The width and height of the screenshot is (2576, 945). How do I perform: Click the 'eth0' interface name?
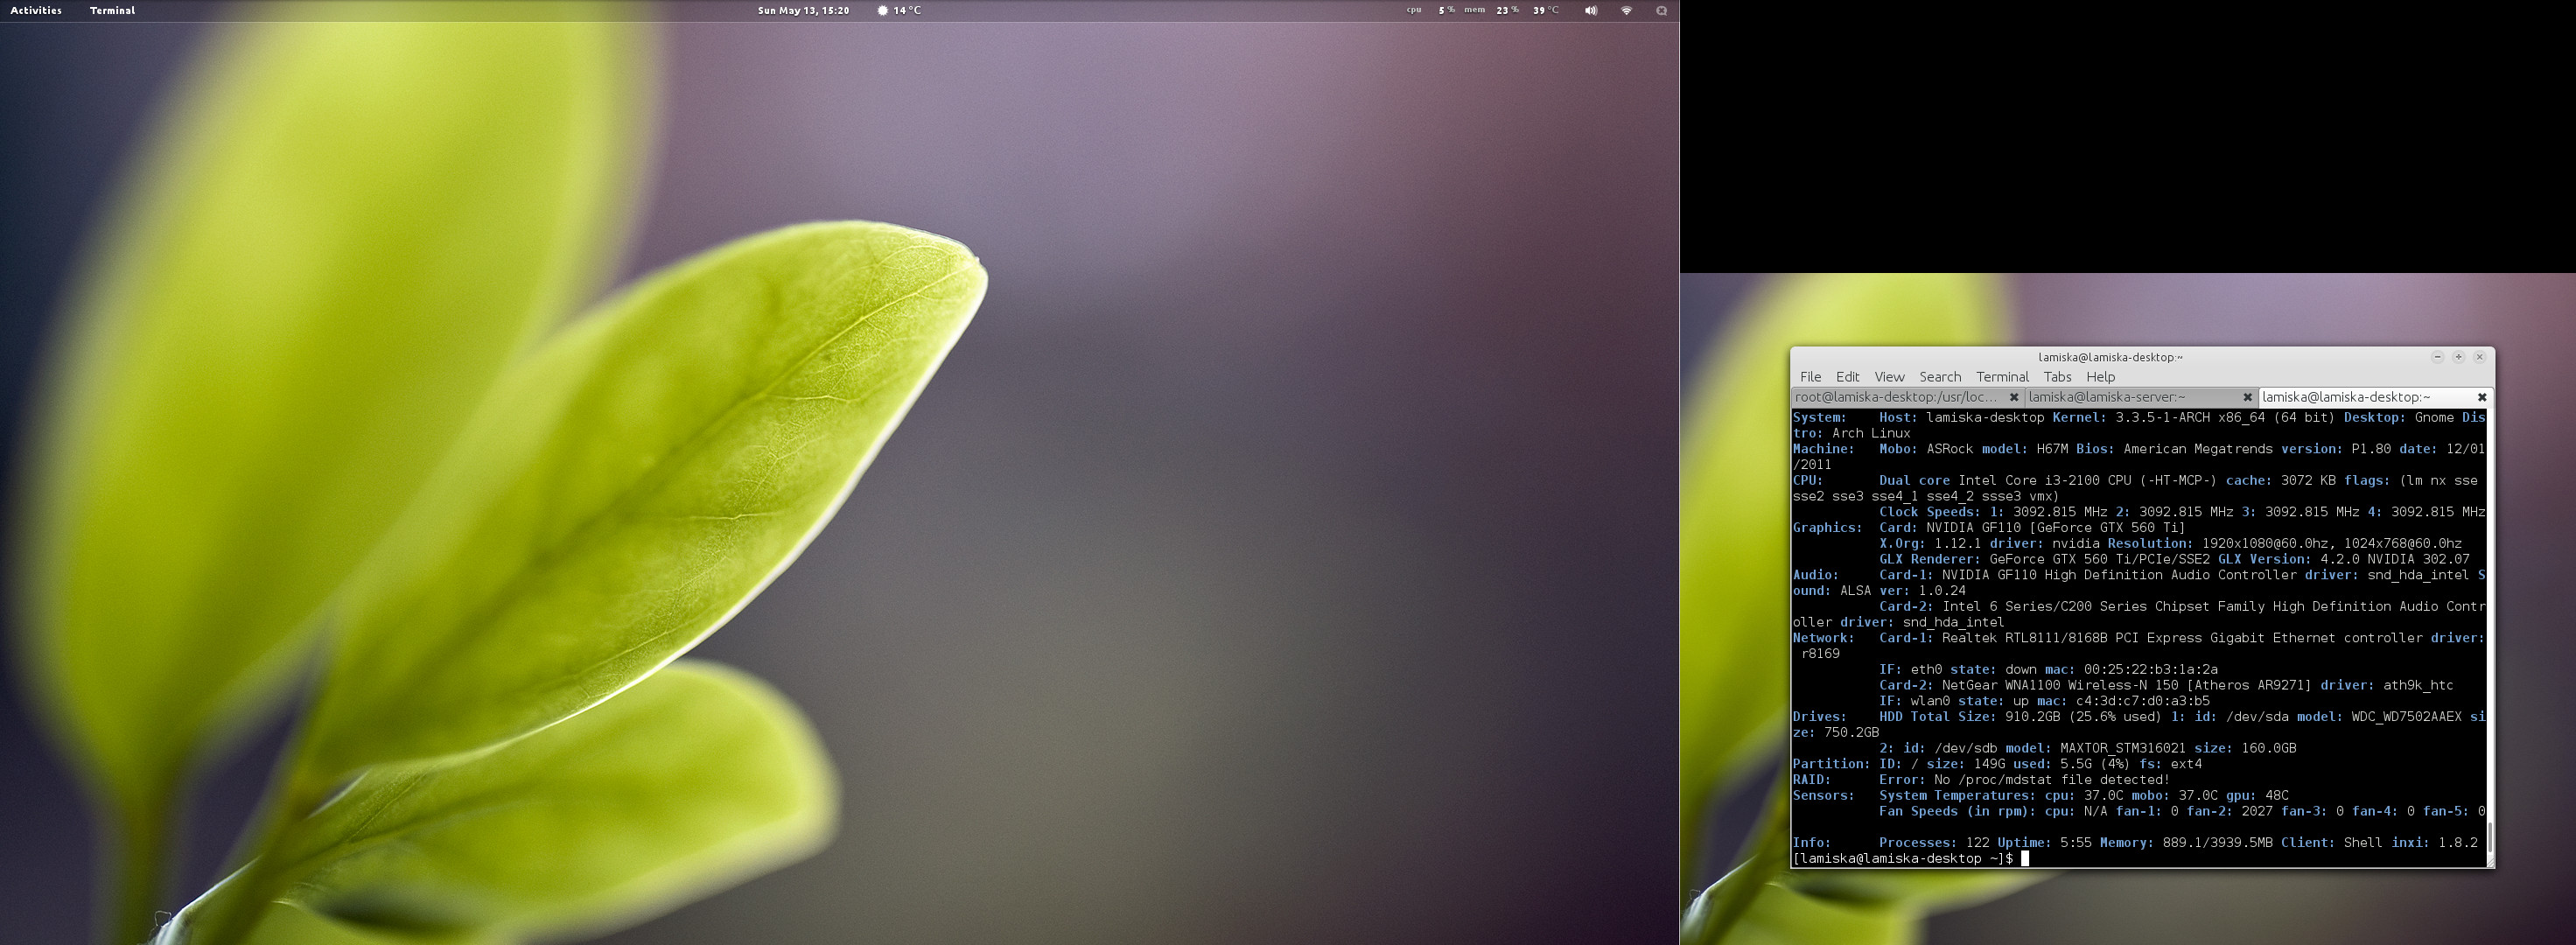[x=1926, y=670]
